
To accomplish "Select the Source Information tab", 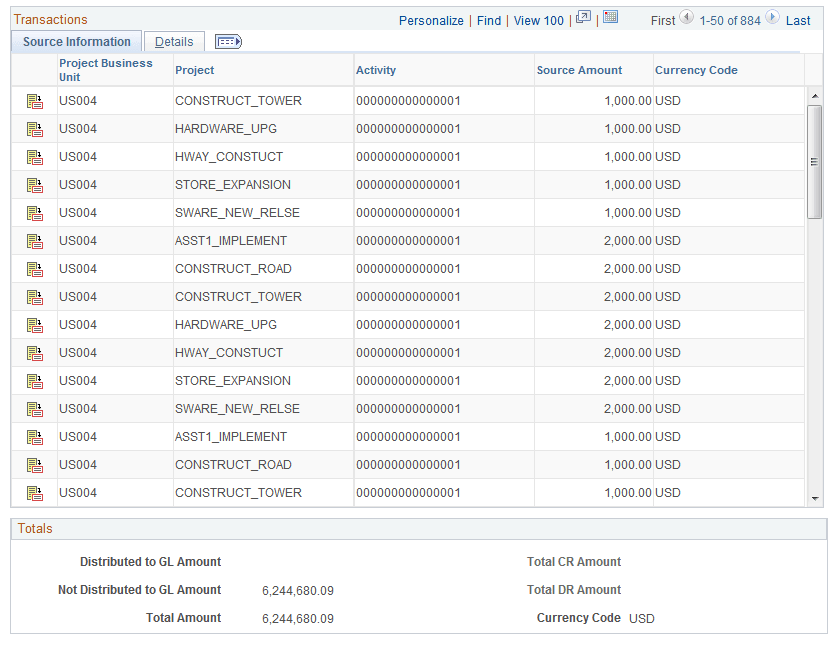I will [x=76, y=41].
